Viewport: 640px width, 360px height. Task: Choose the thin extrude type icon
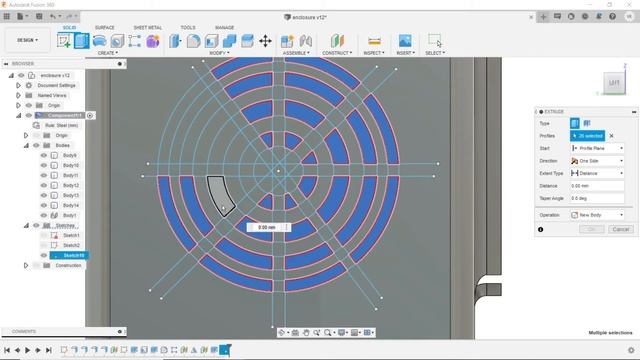pos(587,123)
